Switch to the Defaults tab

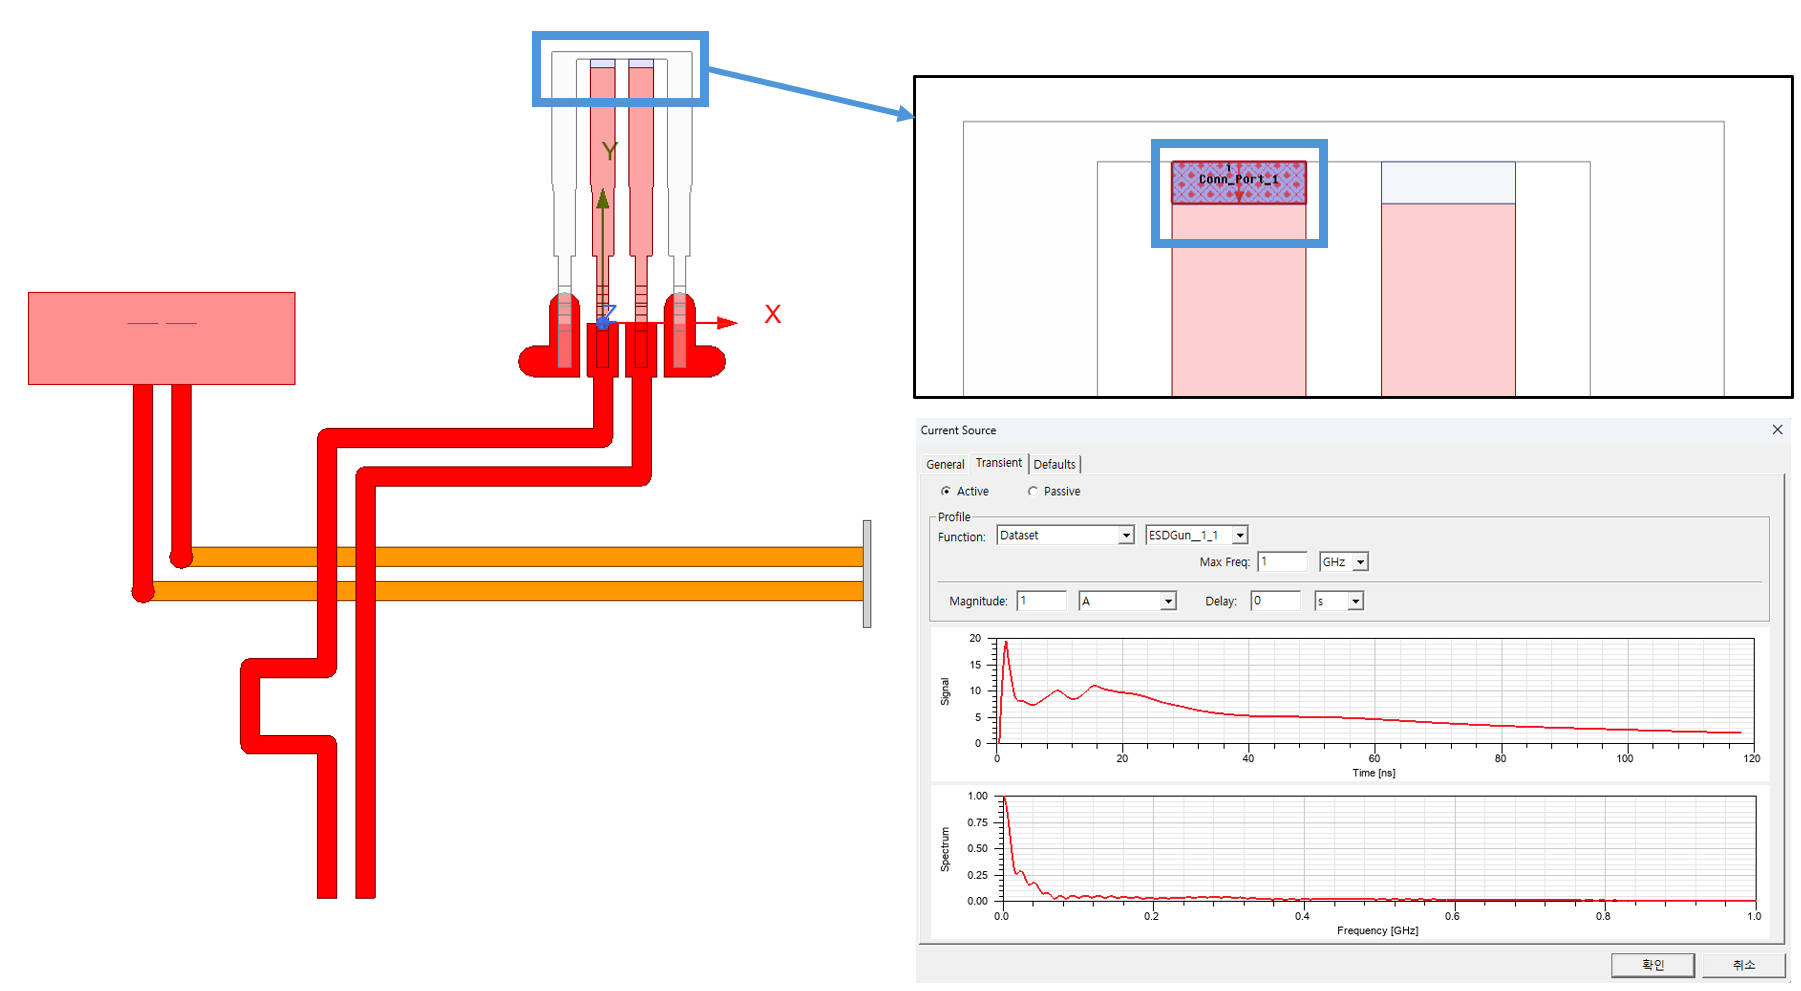coord(1054,465)
